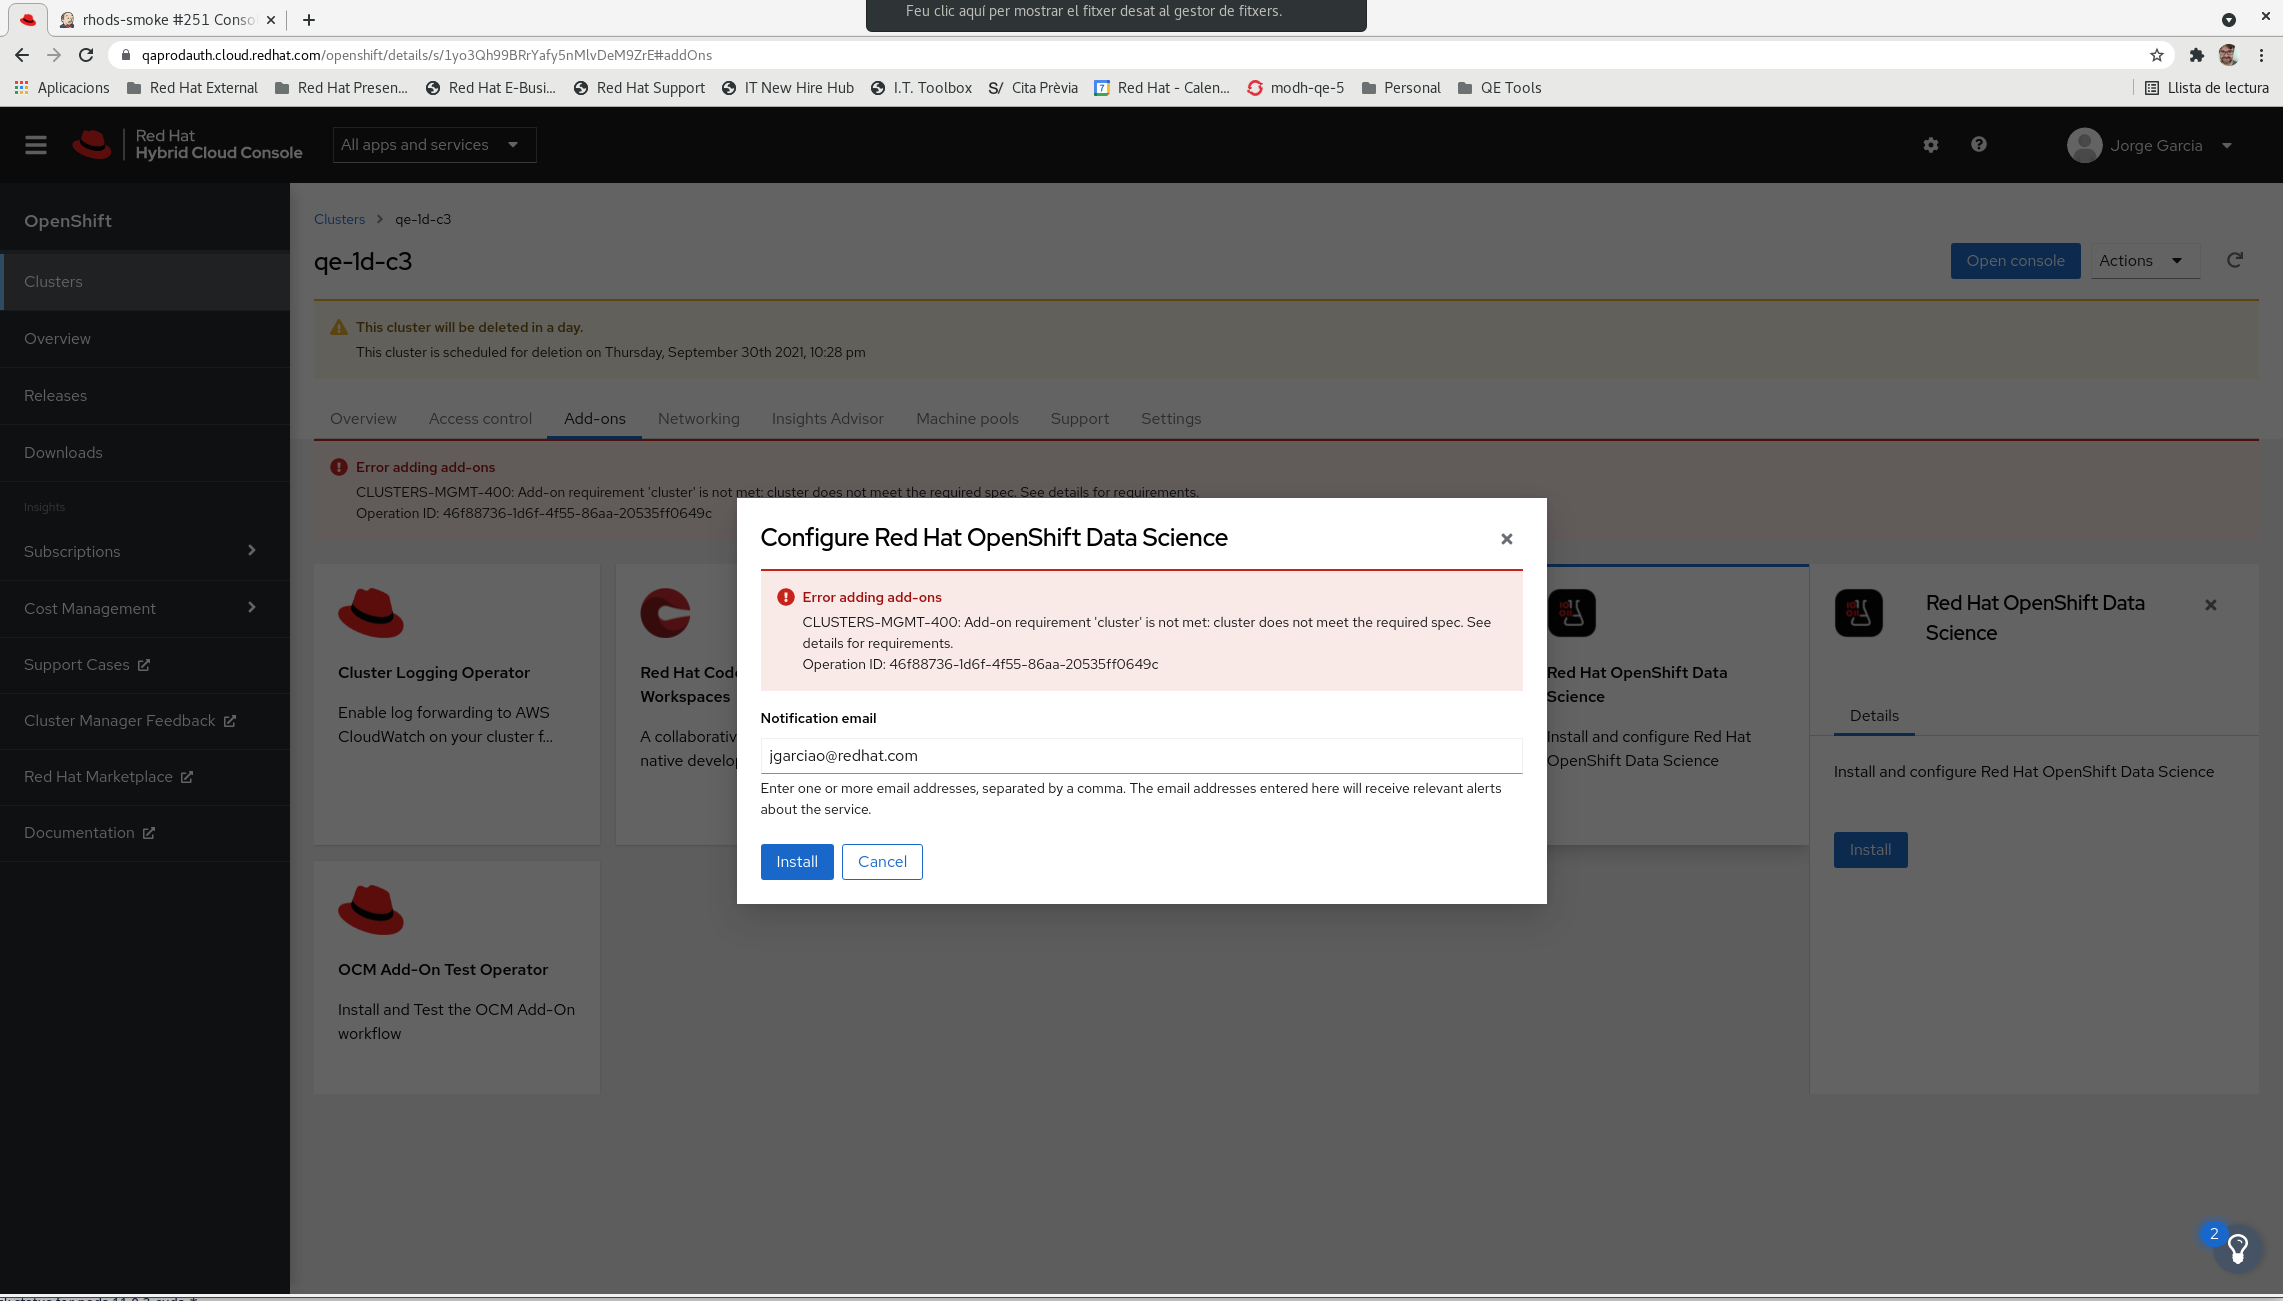Expand All apps and services dropdown

coord(434,145)
